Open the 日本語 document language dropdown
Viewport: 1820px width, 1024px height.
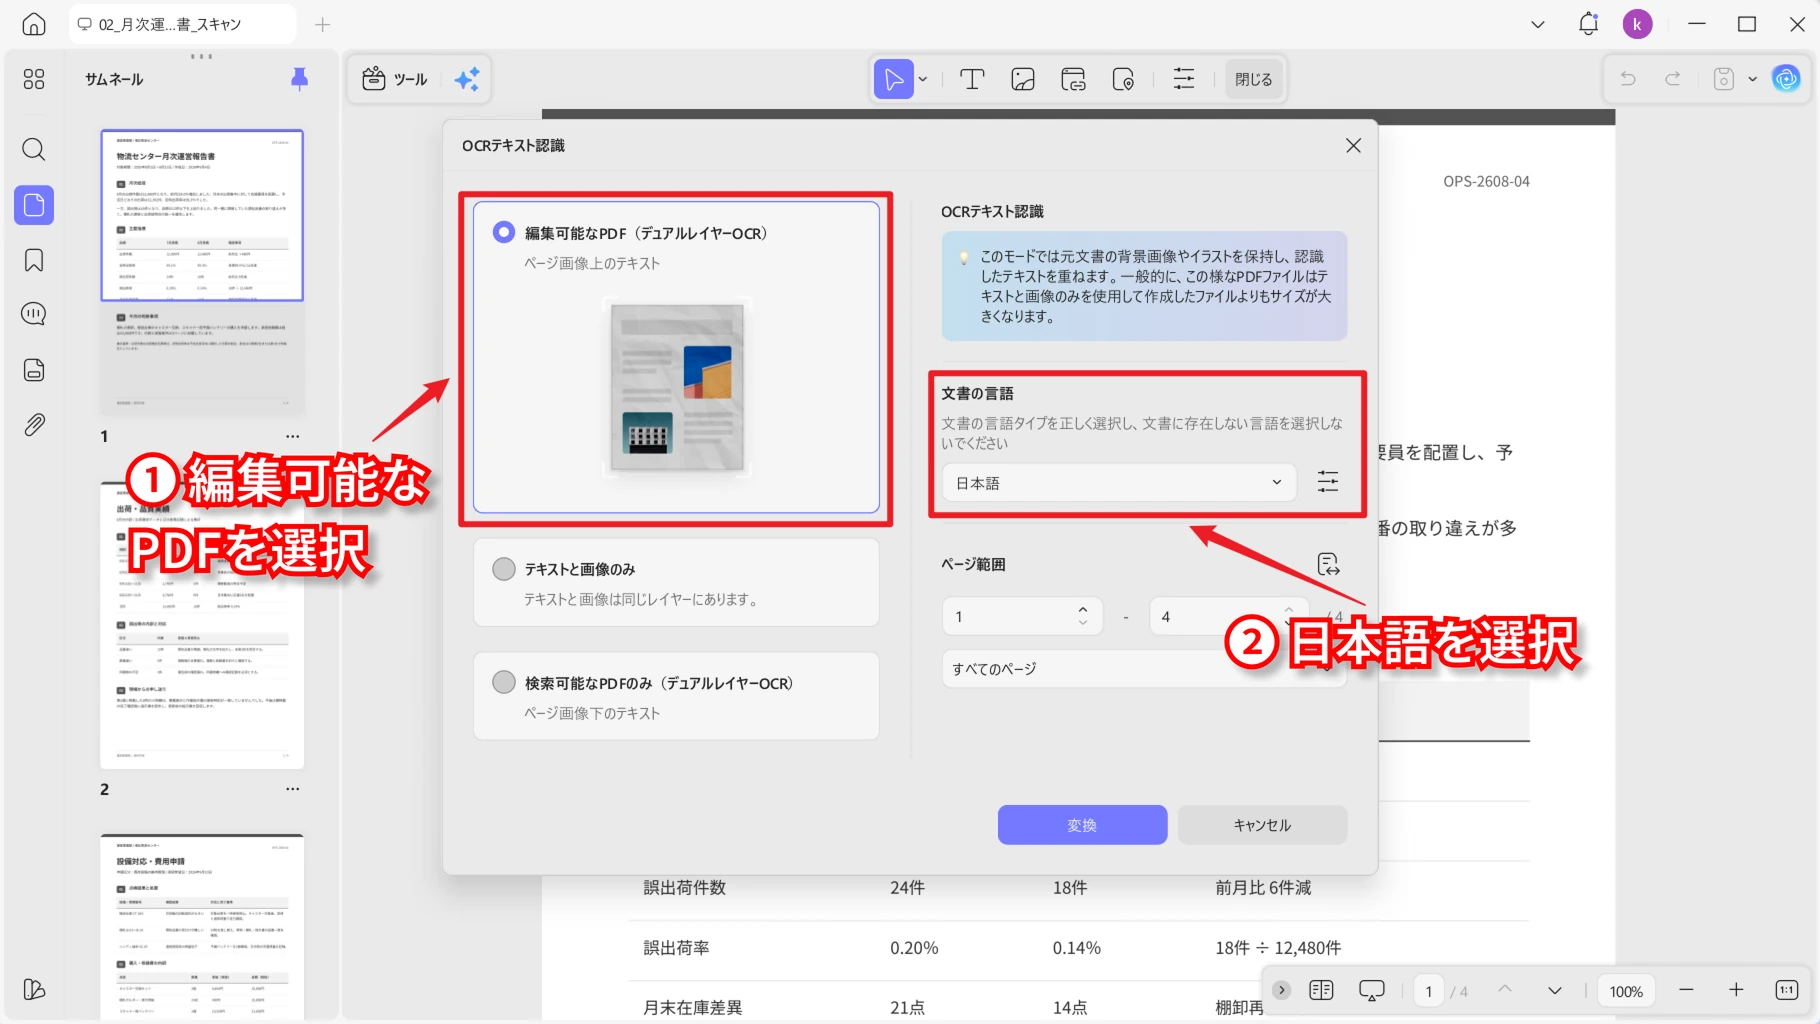click(1119, 482)
